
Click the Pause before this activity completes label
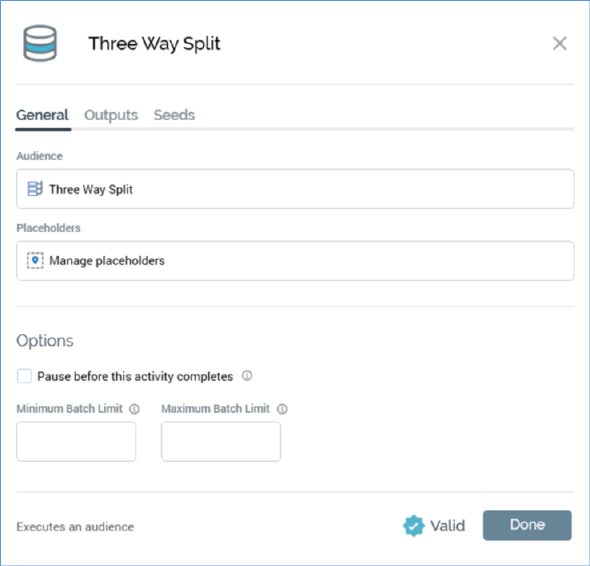(x=135, y=376)
